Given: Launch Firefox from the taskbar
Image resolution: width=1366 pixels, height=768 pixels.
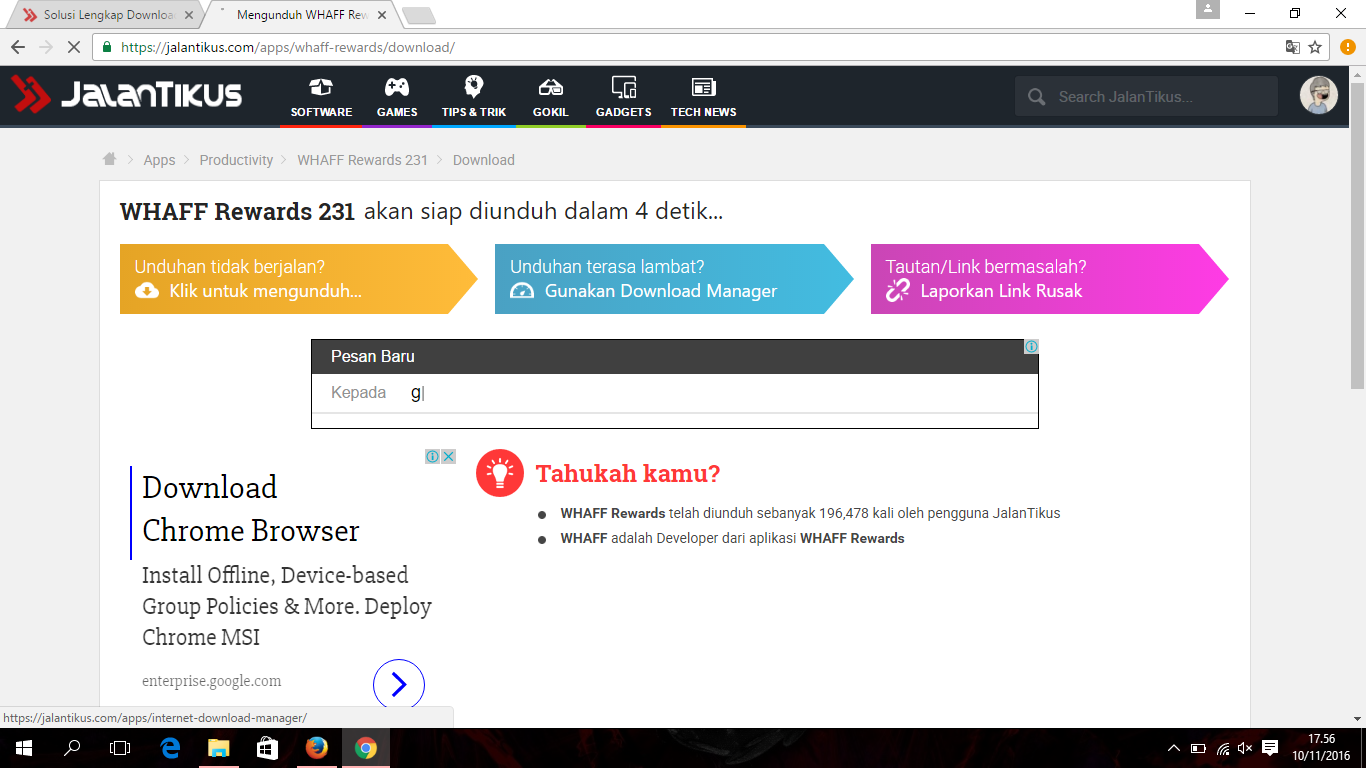Looking at the screenshot, I should (316, 748).
